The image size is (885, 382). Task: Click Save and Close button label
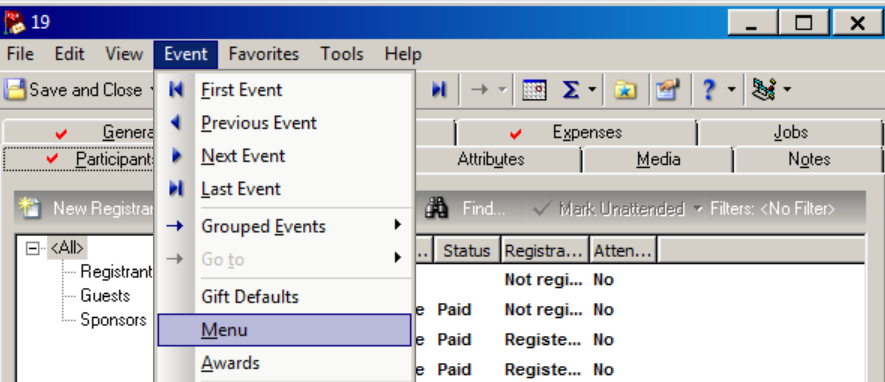[x=86, y=90]
